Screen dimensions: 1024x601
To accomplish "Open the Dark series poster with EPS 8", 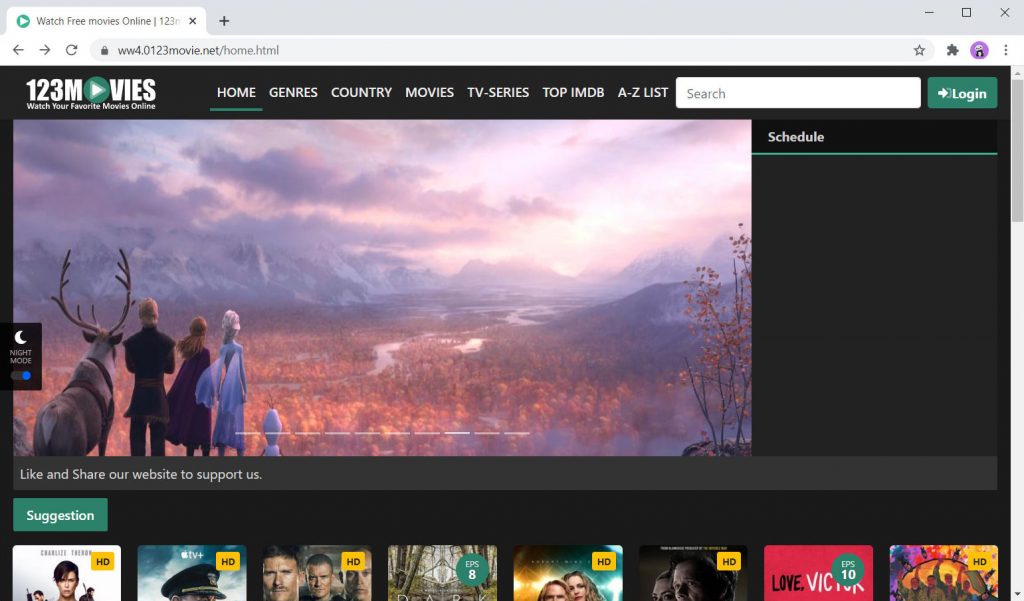I will pyautogui.click(x=442, y=573).
